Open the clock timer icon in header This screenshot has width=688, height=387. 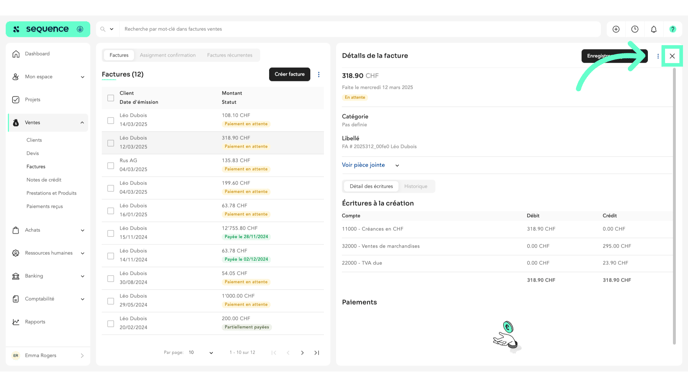635,29
